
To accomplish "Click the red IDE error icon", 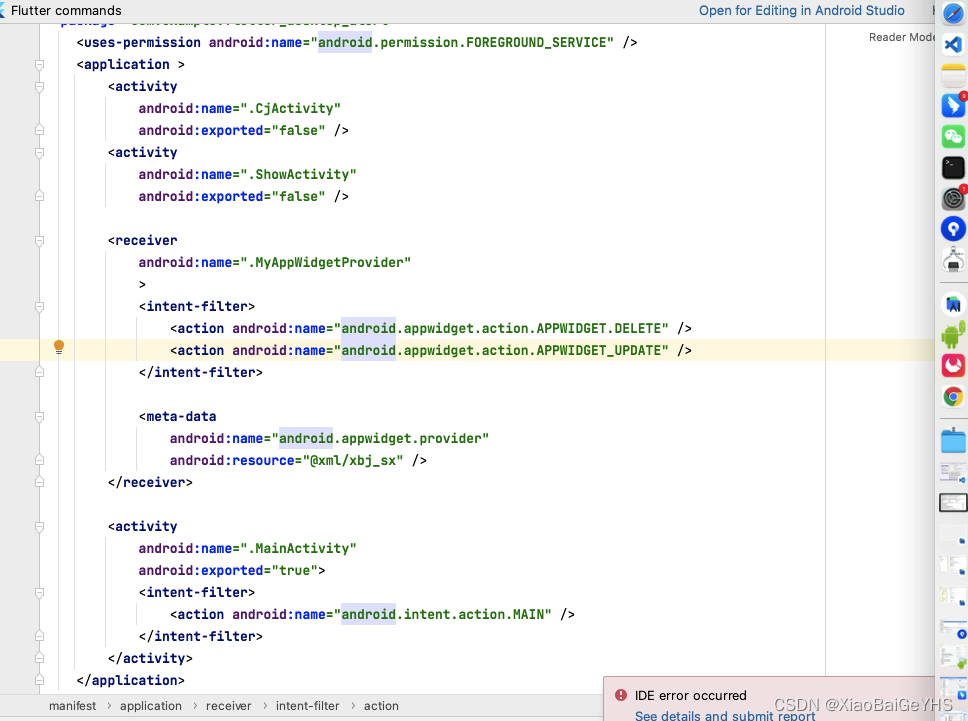I will point(621,695).
